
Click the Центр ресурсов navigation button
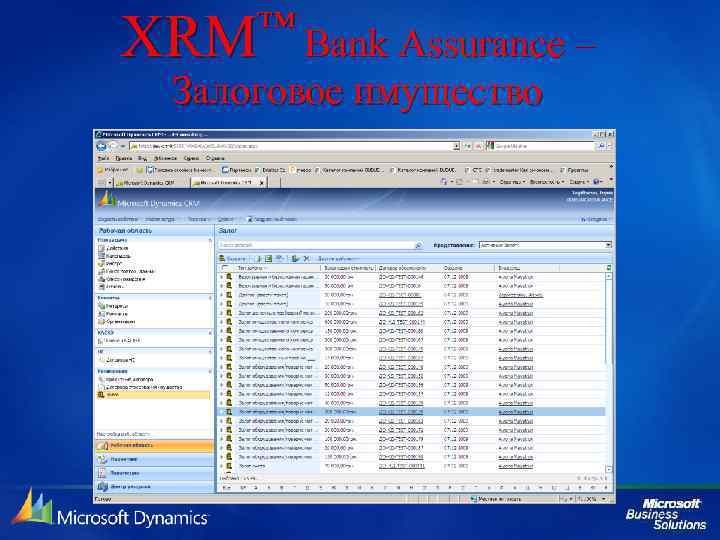coord(154,486)
